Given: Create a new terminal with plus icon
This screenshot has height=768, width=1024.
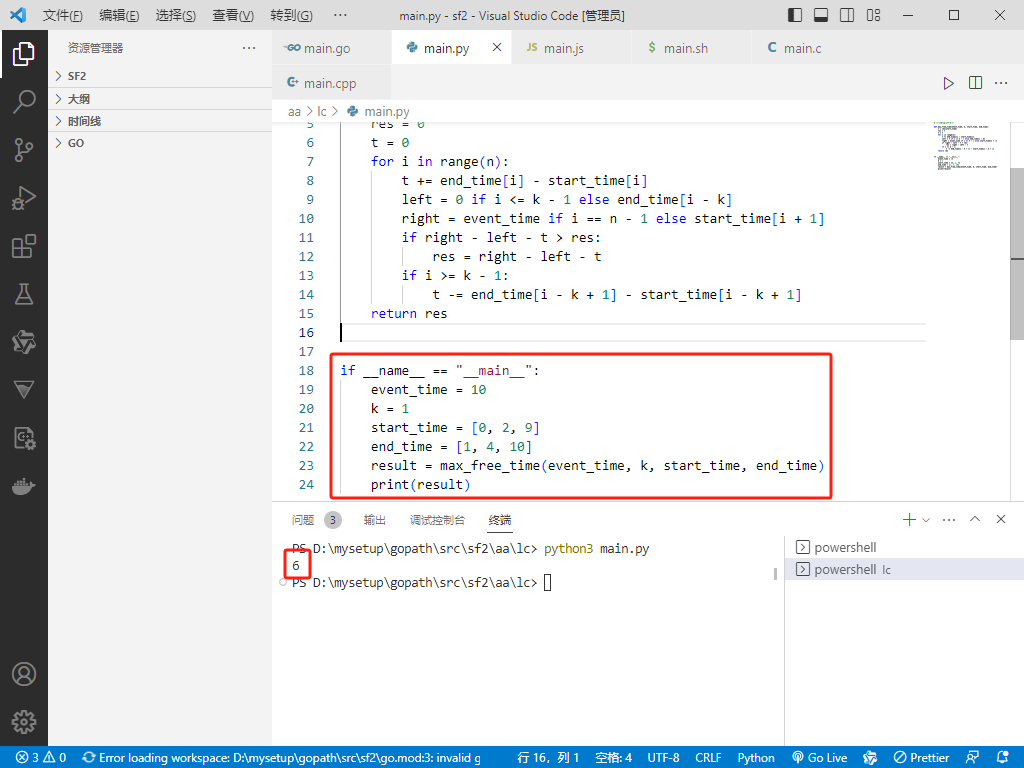Looking at the screenshot, I should tap(909, 519).
